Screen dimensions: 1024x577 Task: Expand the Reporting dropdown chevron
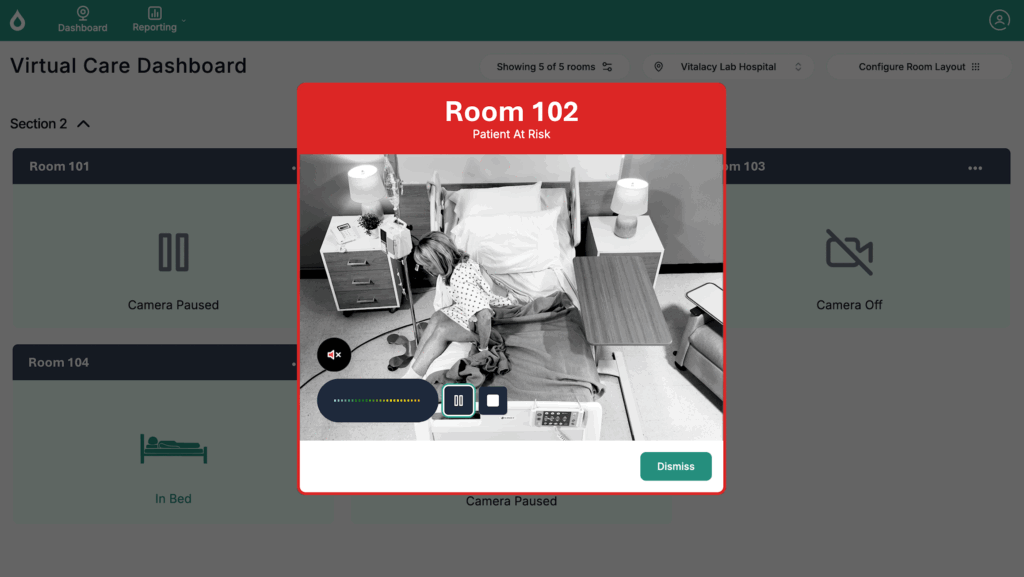pyautogui.click(x=184, y=21)
